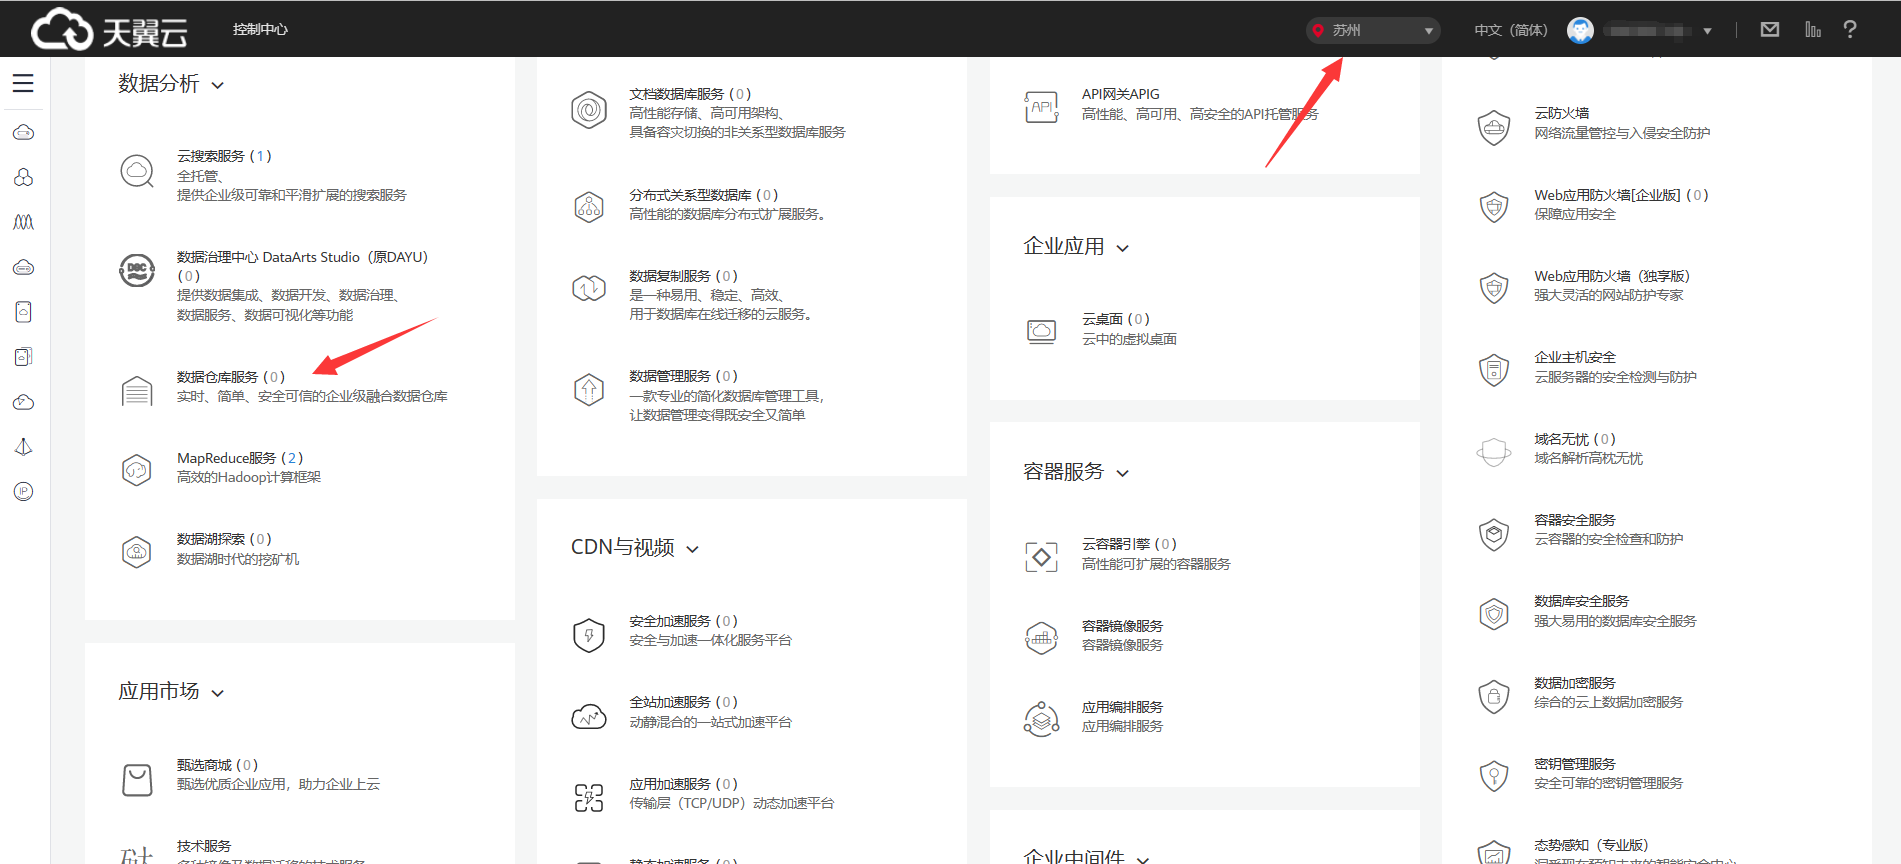Open help via the question mark icon
The image size is (1901, 864).
1850,30
